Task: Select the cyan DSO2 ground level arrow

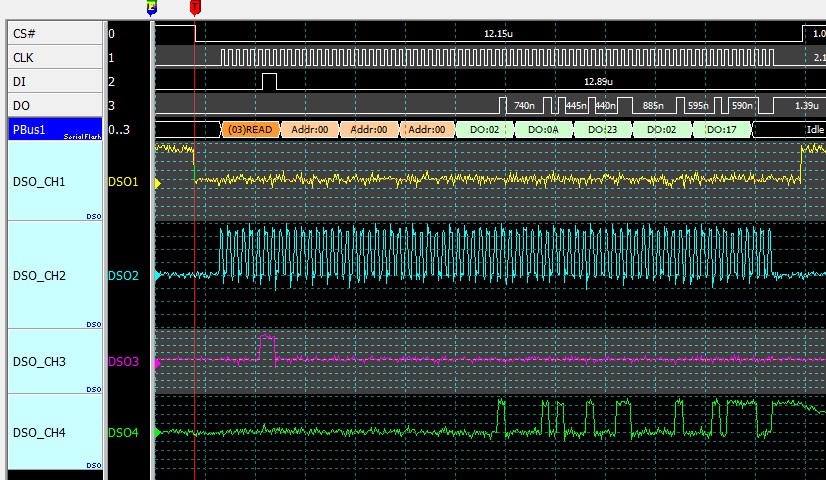Action: (158, 276)
